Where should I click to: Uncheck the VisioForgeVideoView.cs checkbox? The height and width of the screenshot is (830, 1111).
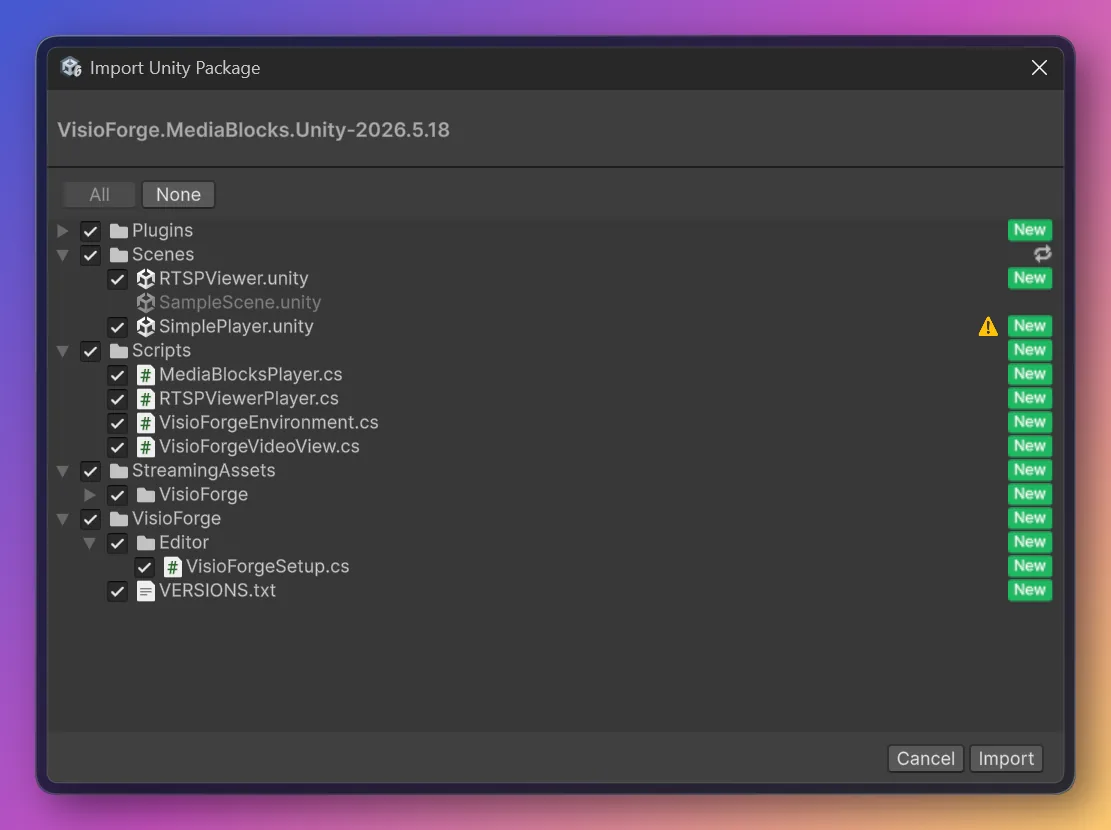117,447
